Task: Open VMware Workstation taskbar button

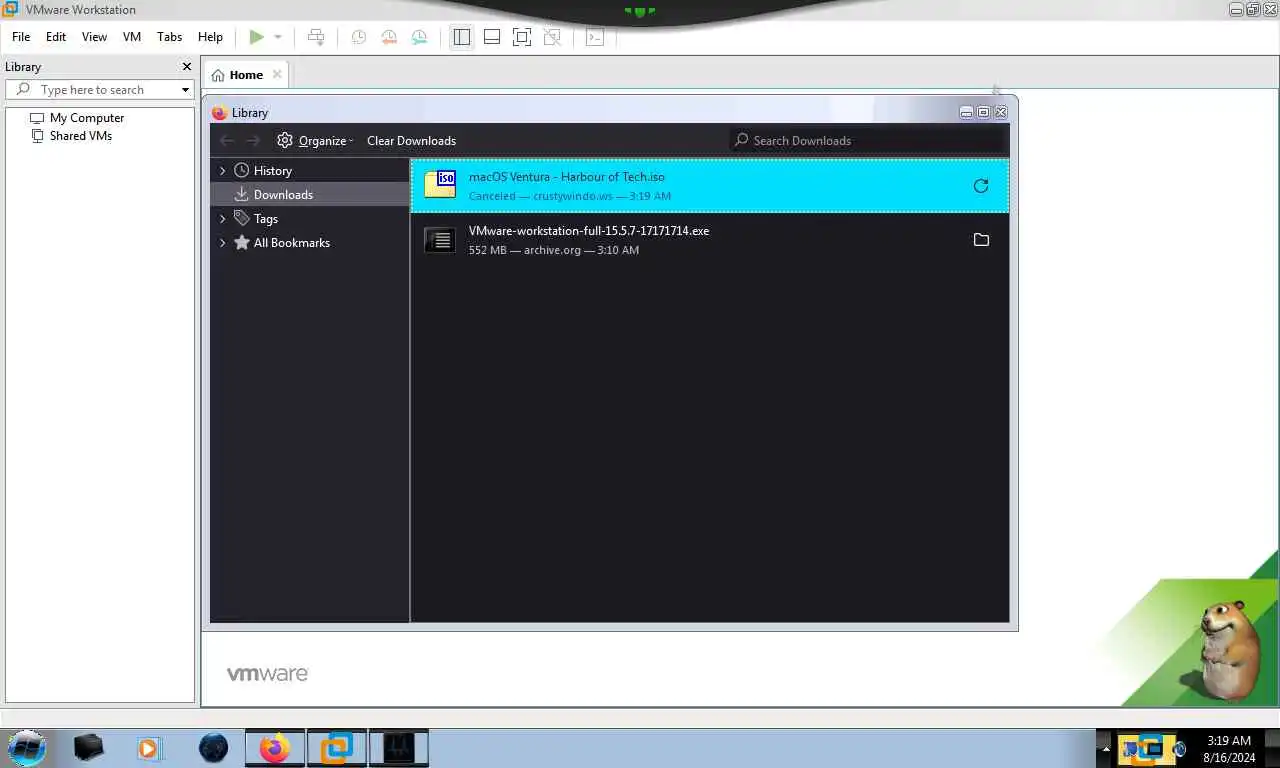Action: tap(336, 748)
